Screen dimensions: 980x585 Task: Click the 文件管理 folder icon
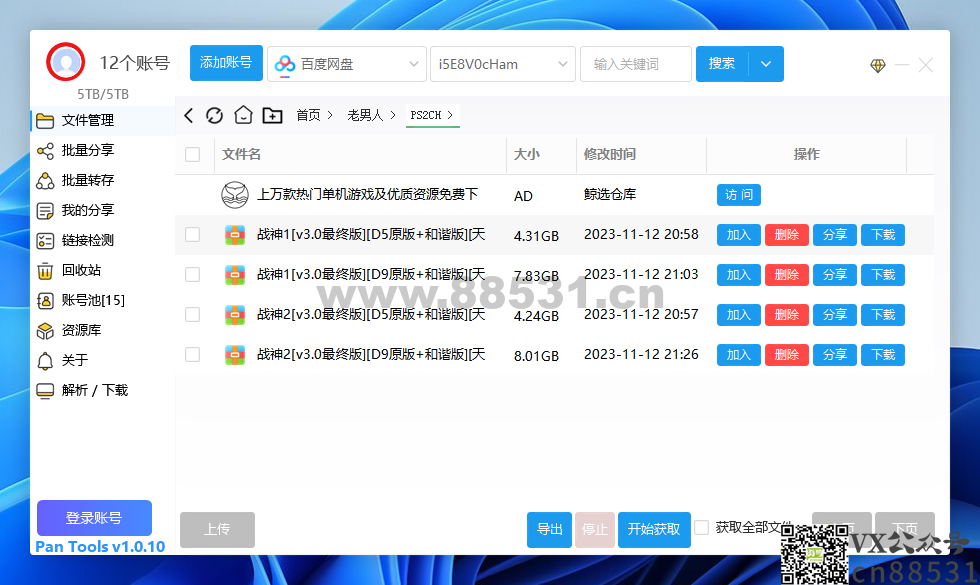click(45, 121)
